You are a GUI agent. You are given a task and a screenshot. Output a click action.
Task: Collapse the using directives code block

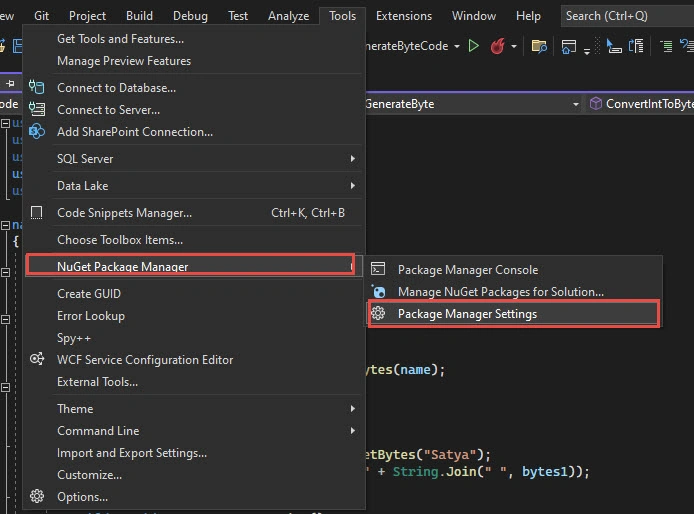pos(5,124)
